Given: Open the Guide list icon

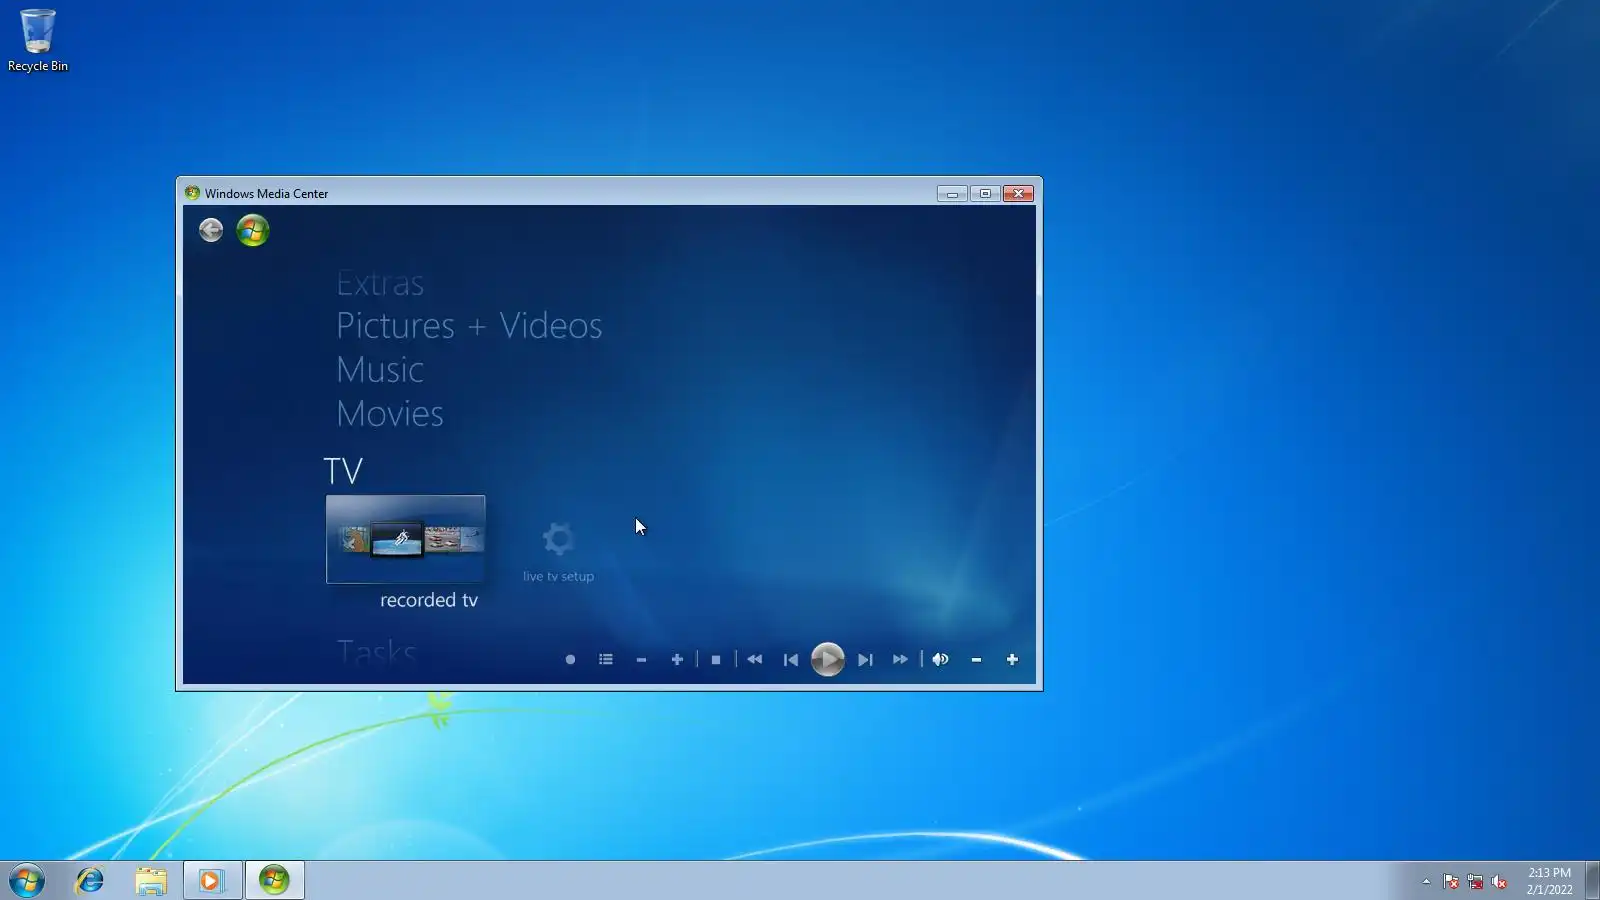Looking at the screenshot, I should pyautogui.click(x=606, y=660).
